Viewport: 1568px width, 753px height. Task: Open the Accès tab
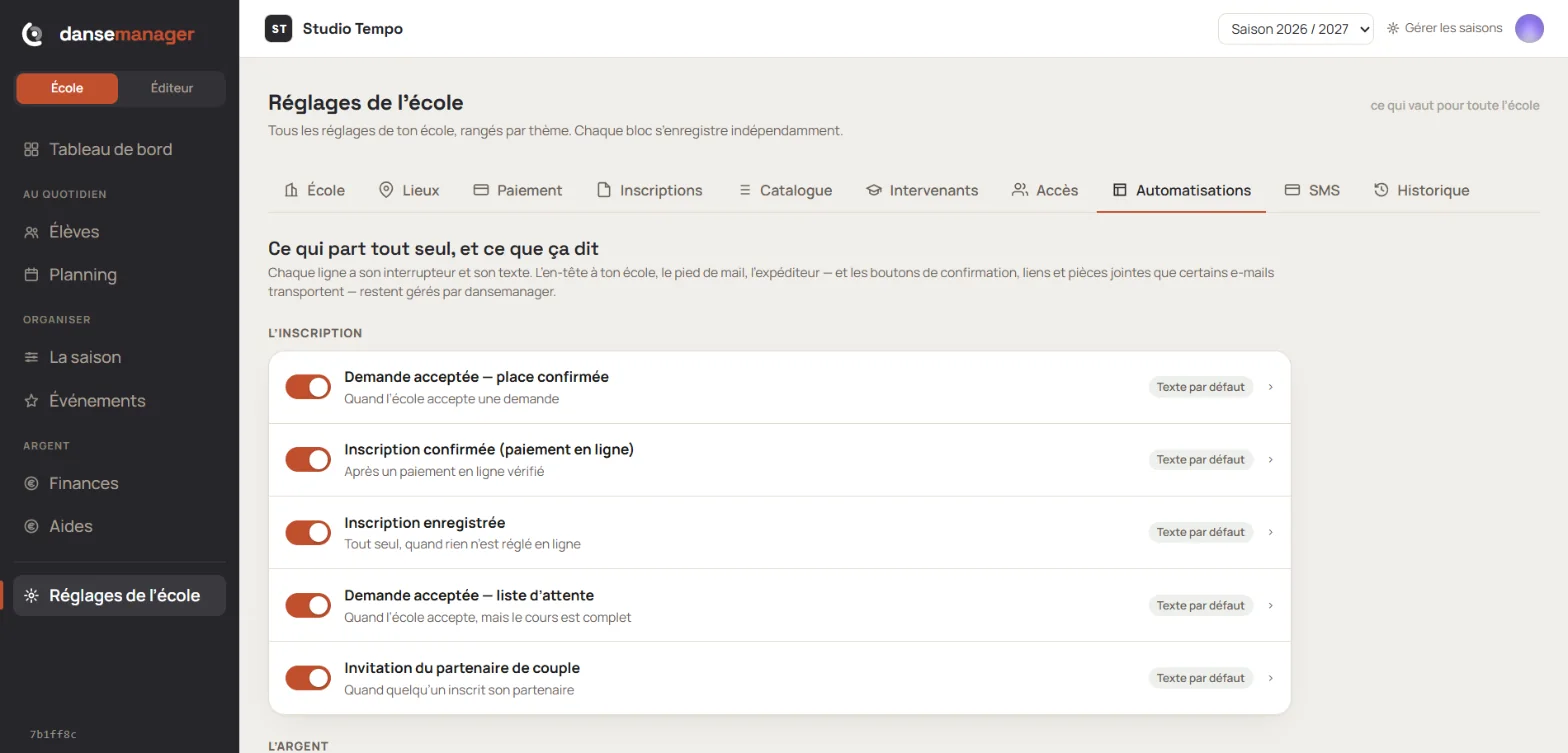coord(1045,190)
